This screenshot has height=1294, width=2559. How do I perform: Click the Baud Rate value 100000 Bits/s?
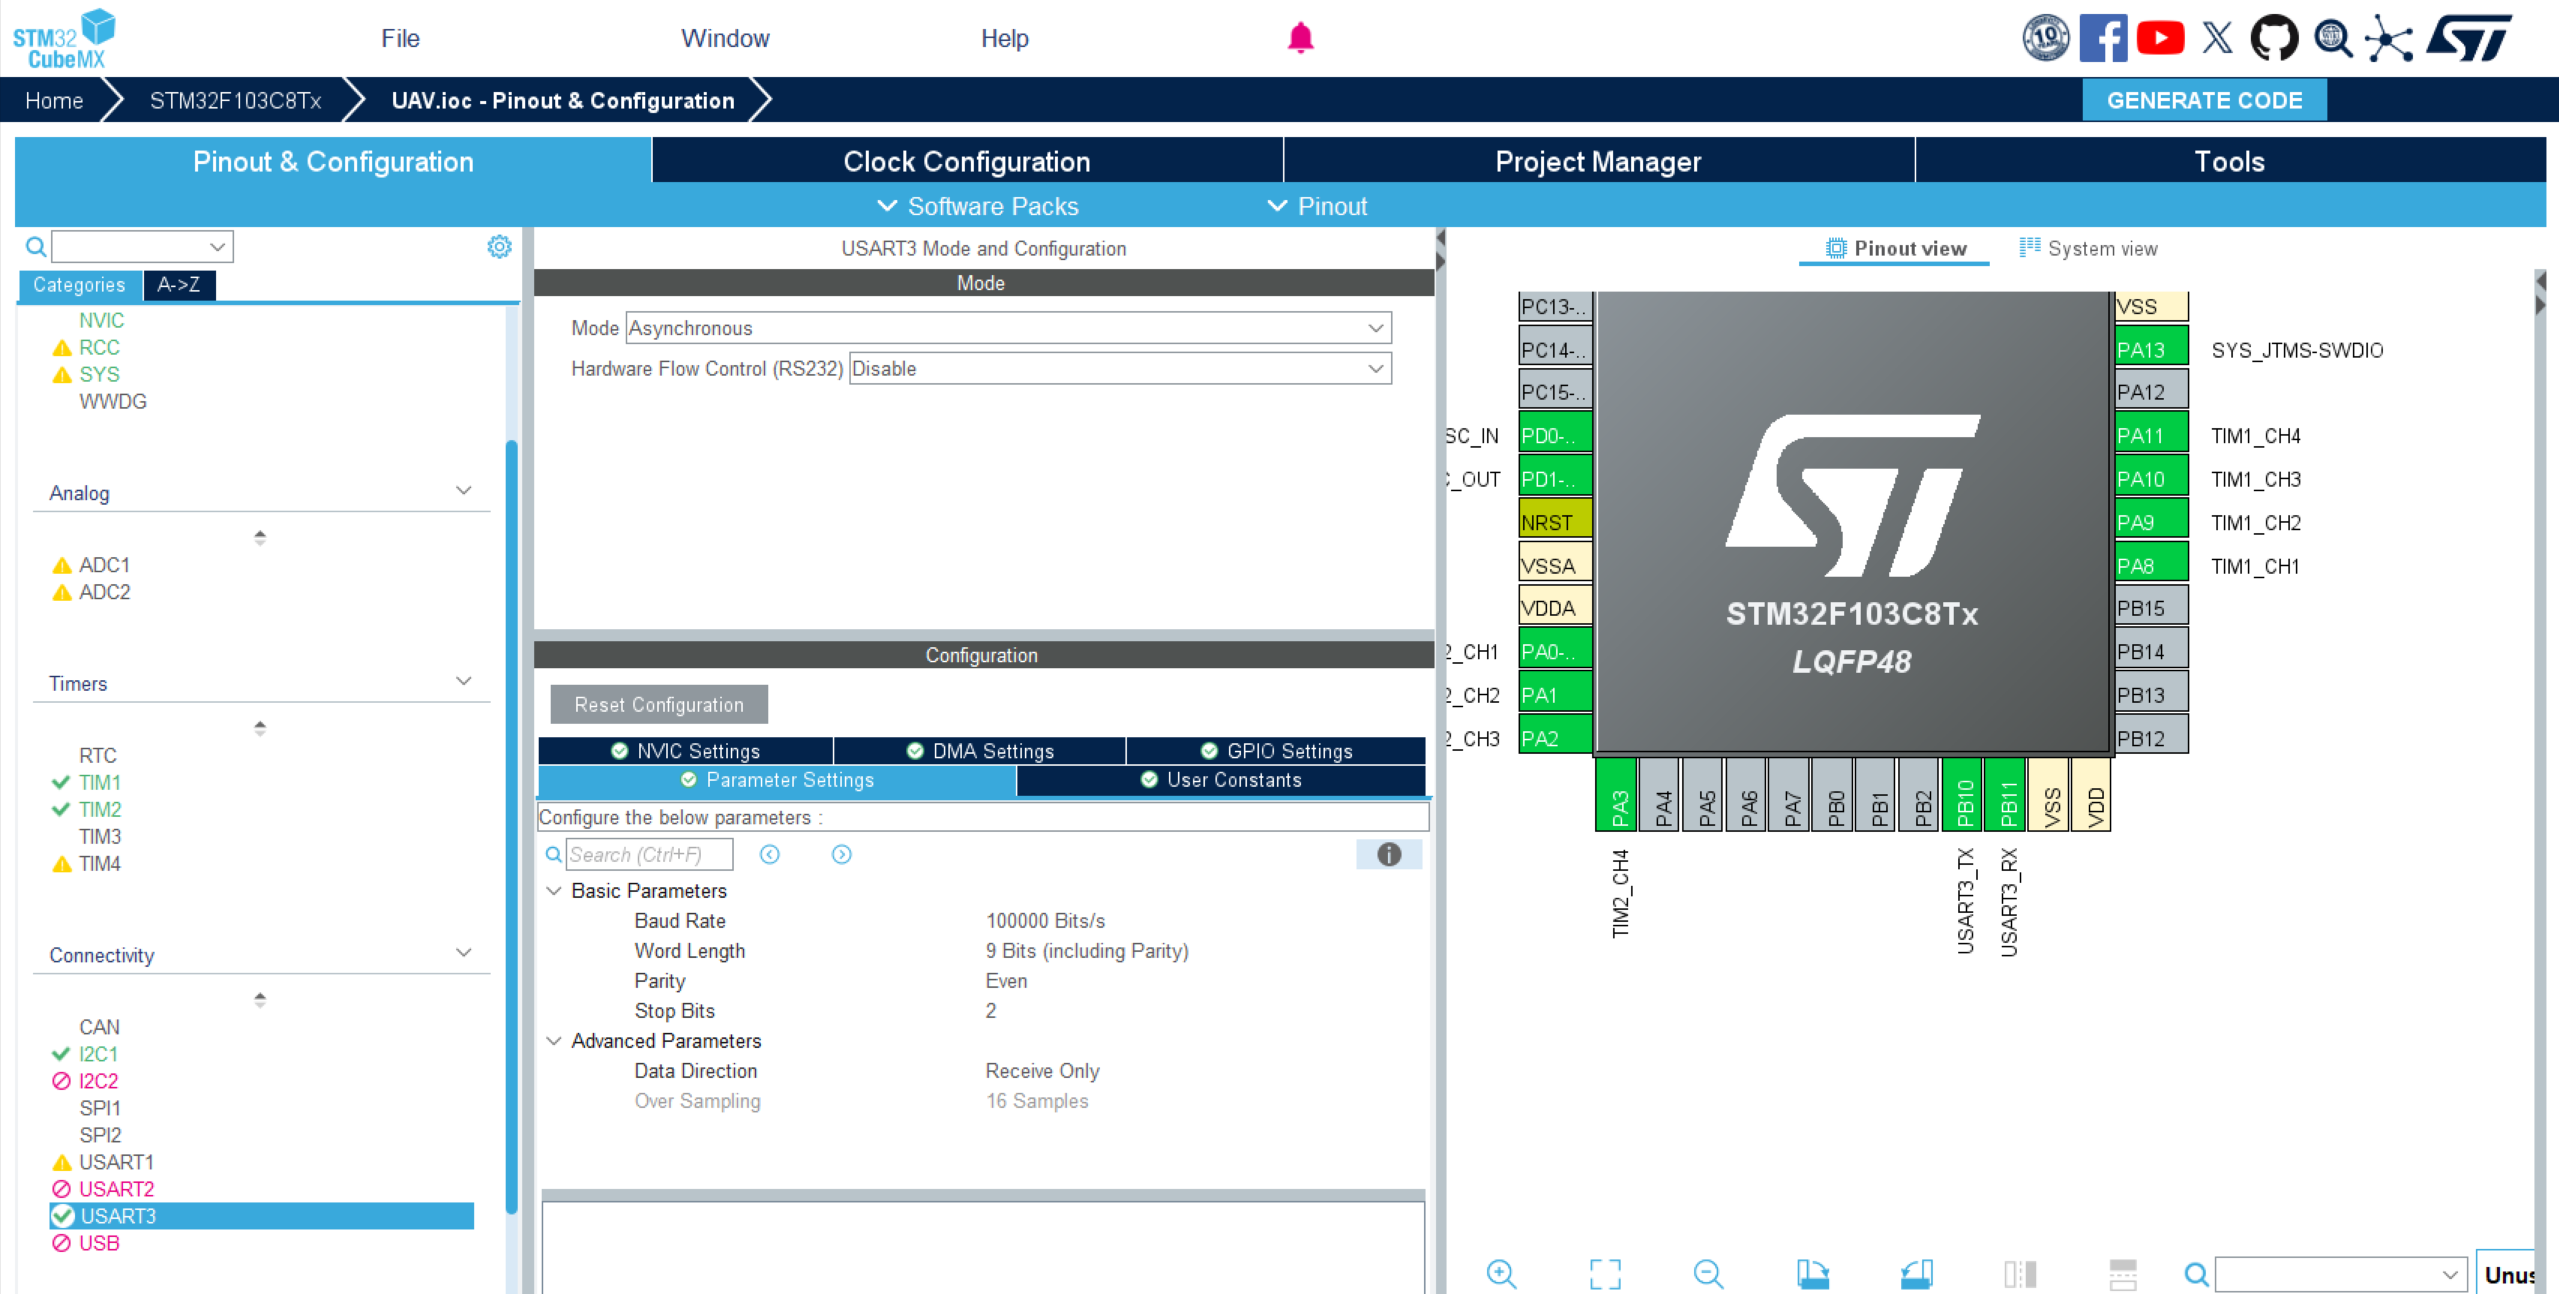pos(1045,920)
